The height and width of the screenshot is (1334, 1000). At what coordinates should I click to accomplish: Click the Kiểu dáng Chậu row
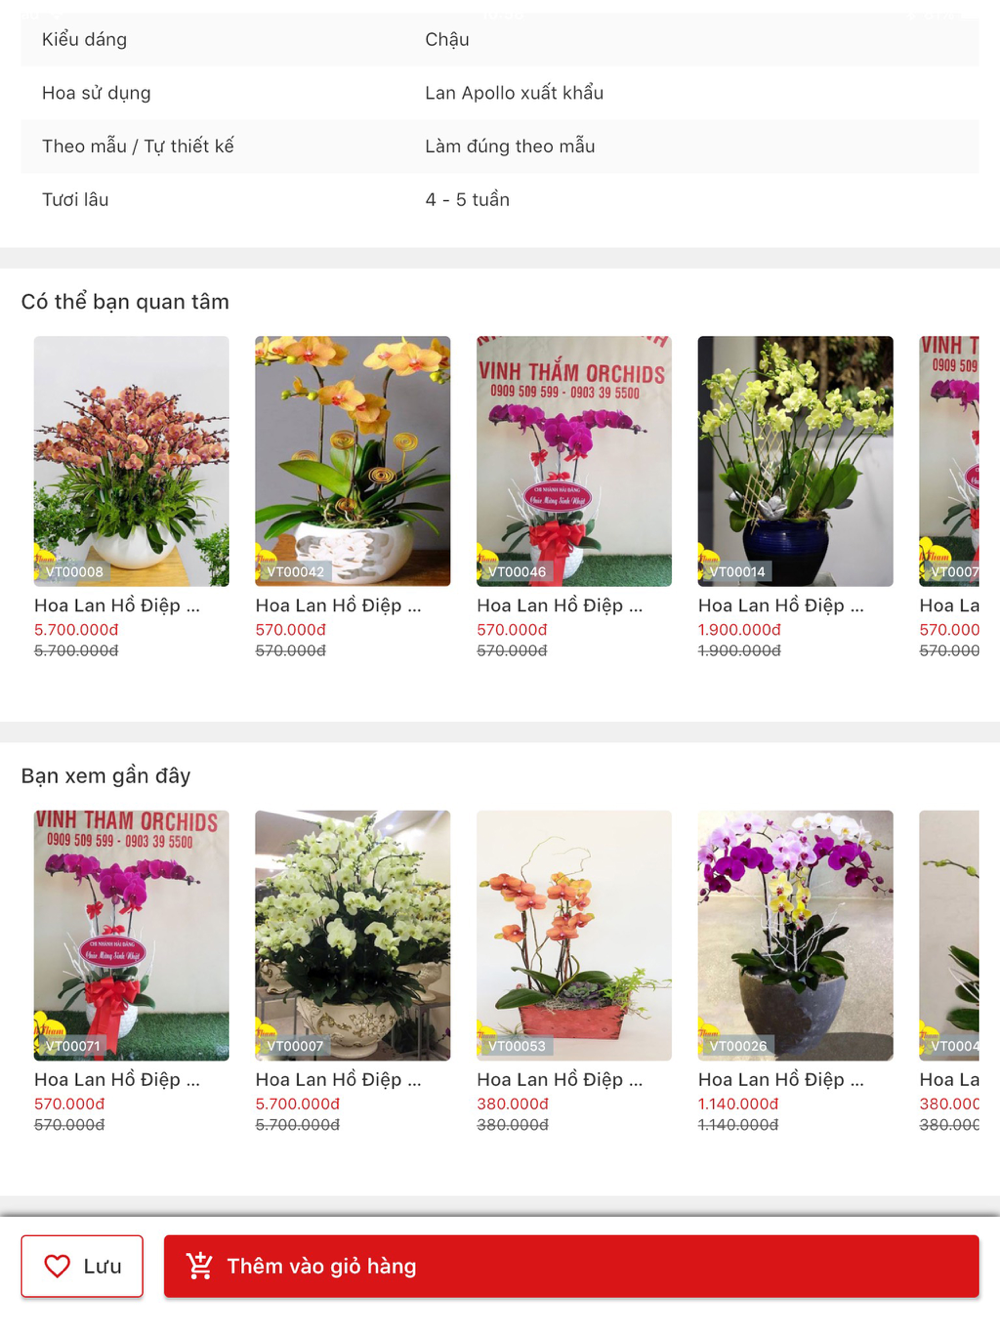tap(500, 40)
